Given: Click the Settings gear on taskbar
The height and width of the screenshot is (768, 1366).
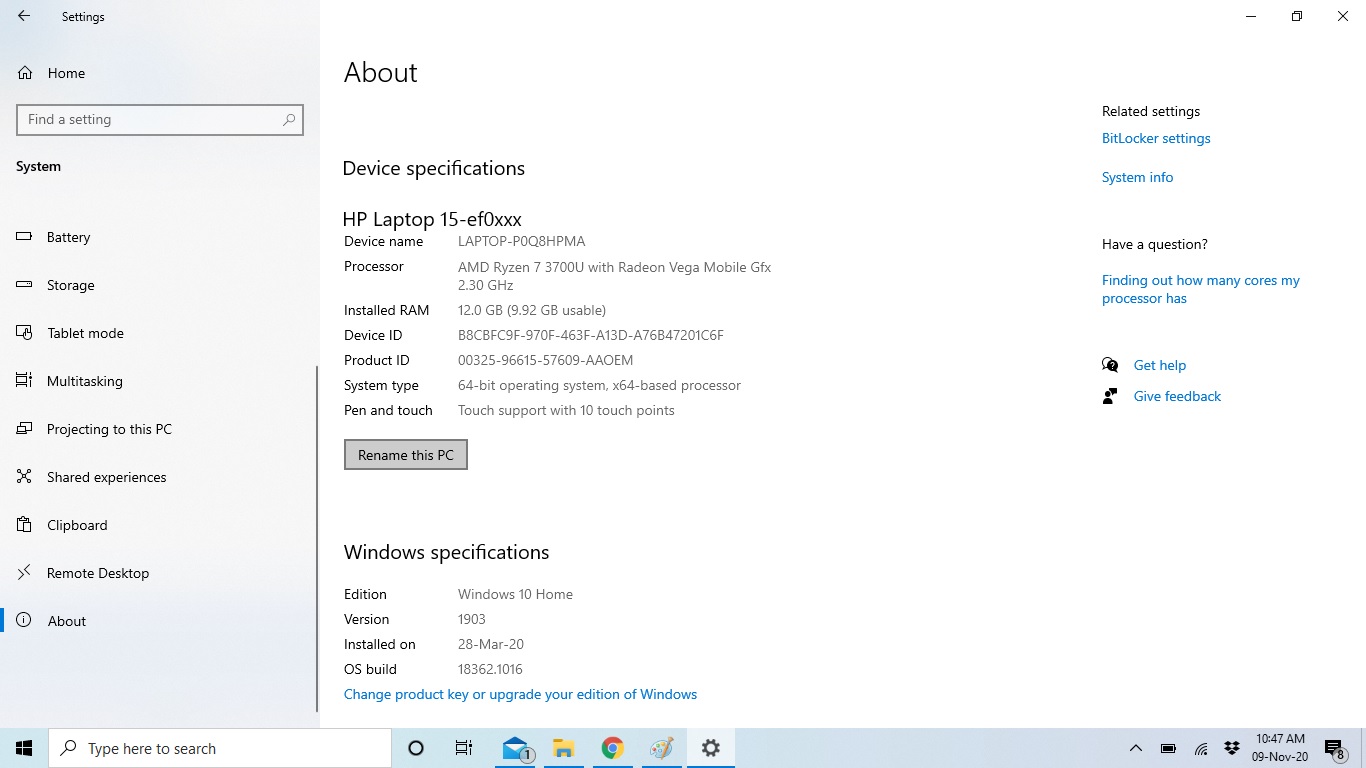Looking at the screenshot, I should click(711, 748).
